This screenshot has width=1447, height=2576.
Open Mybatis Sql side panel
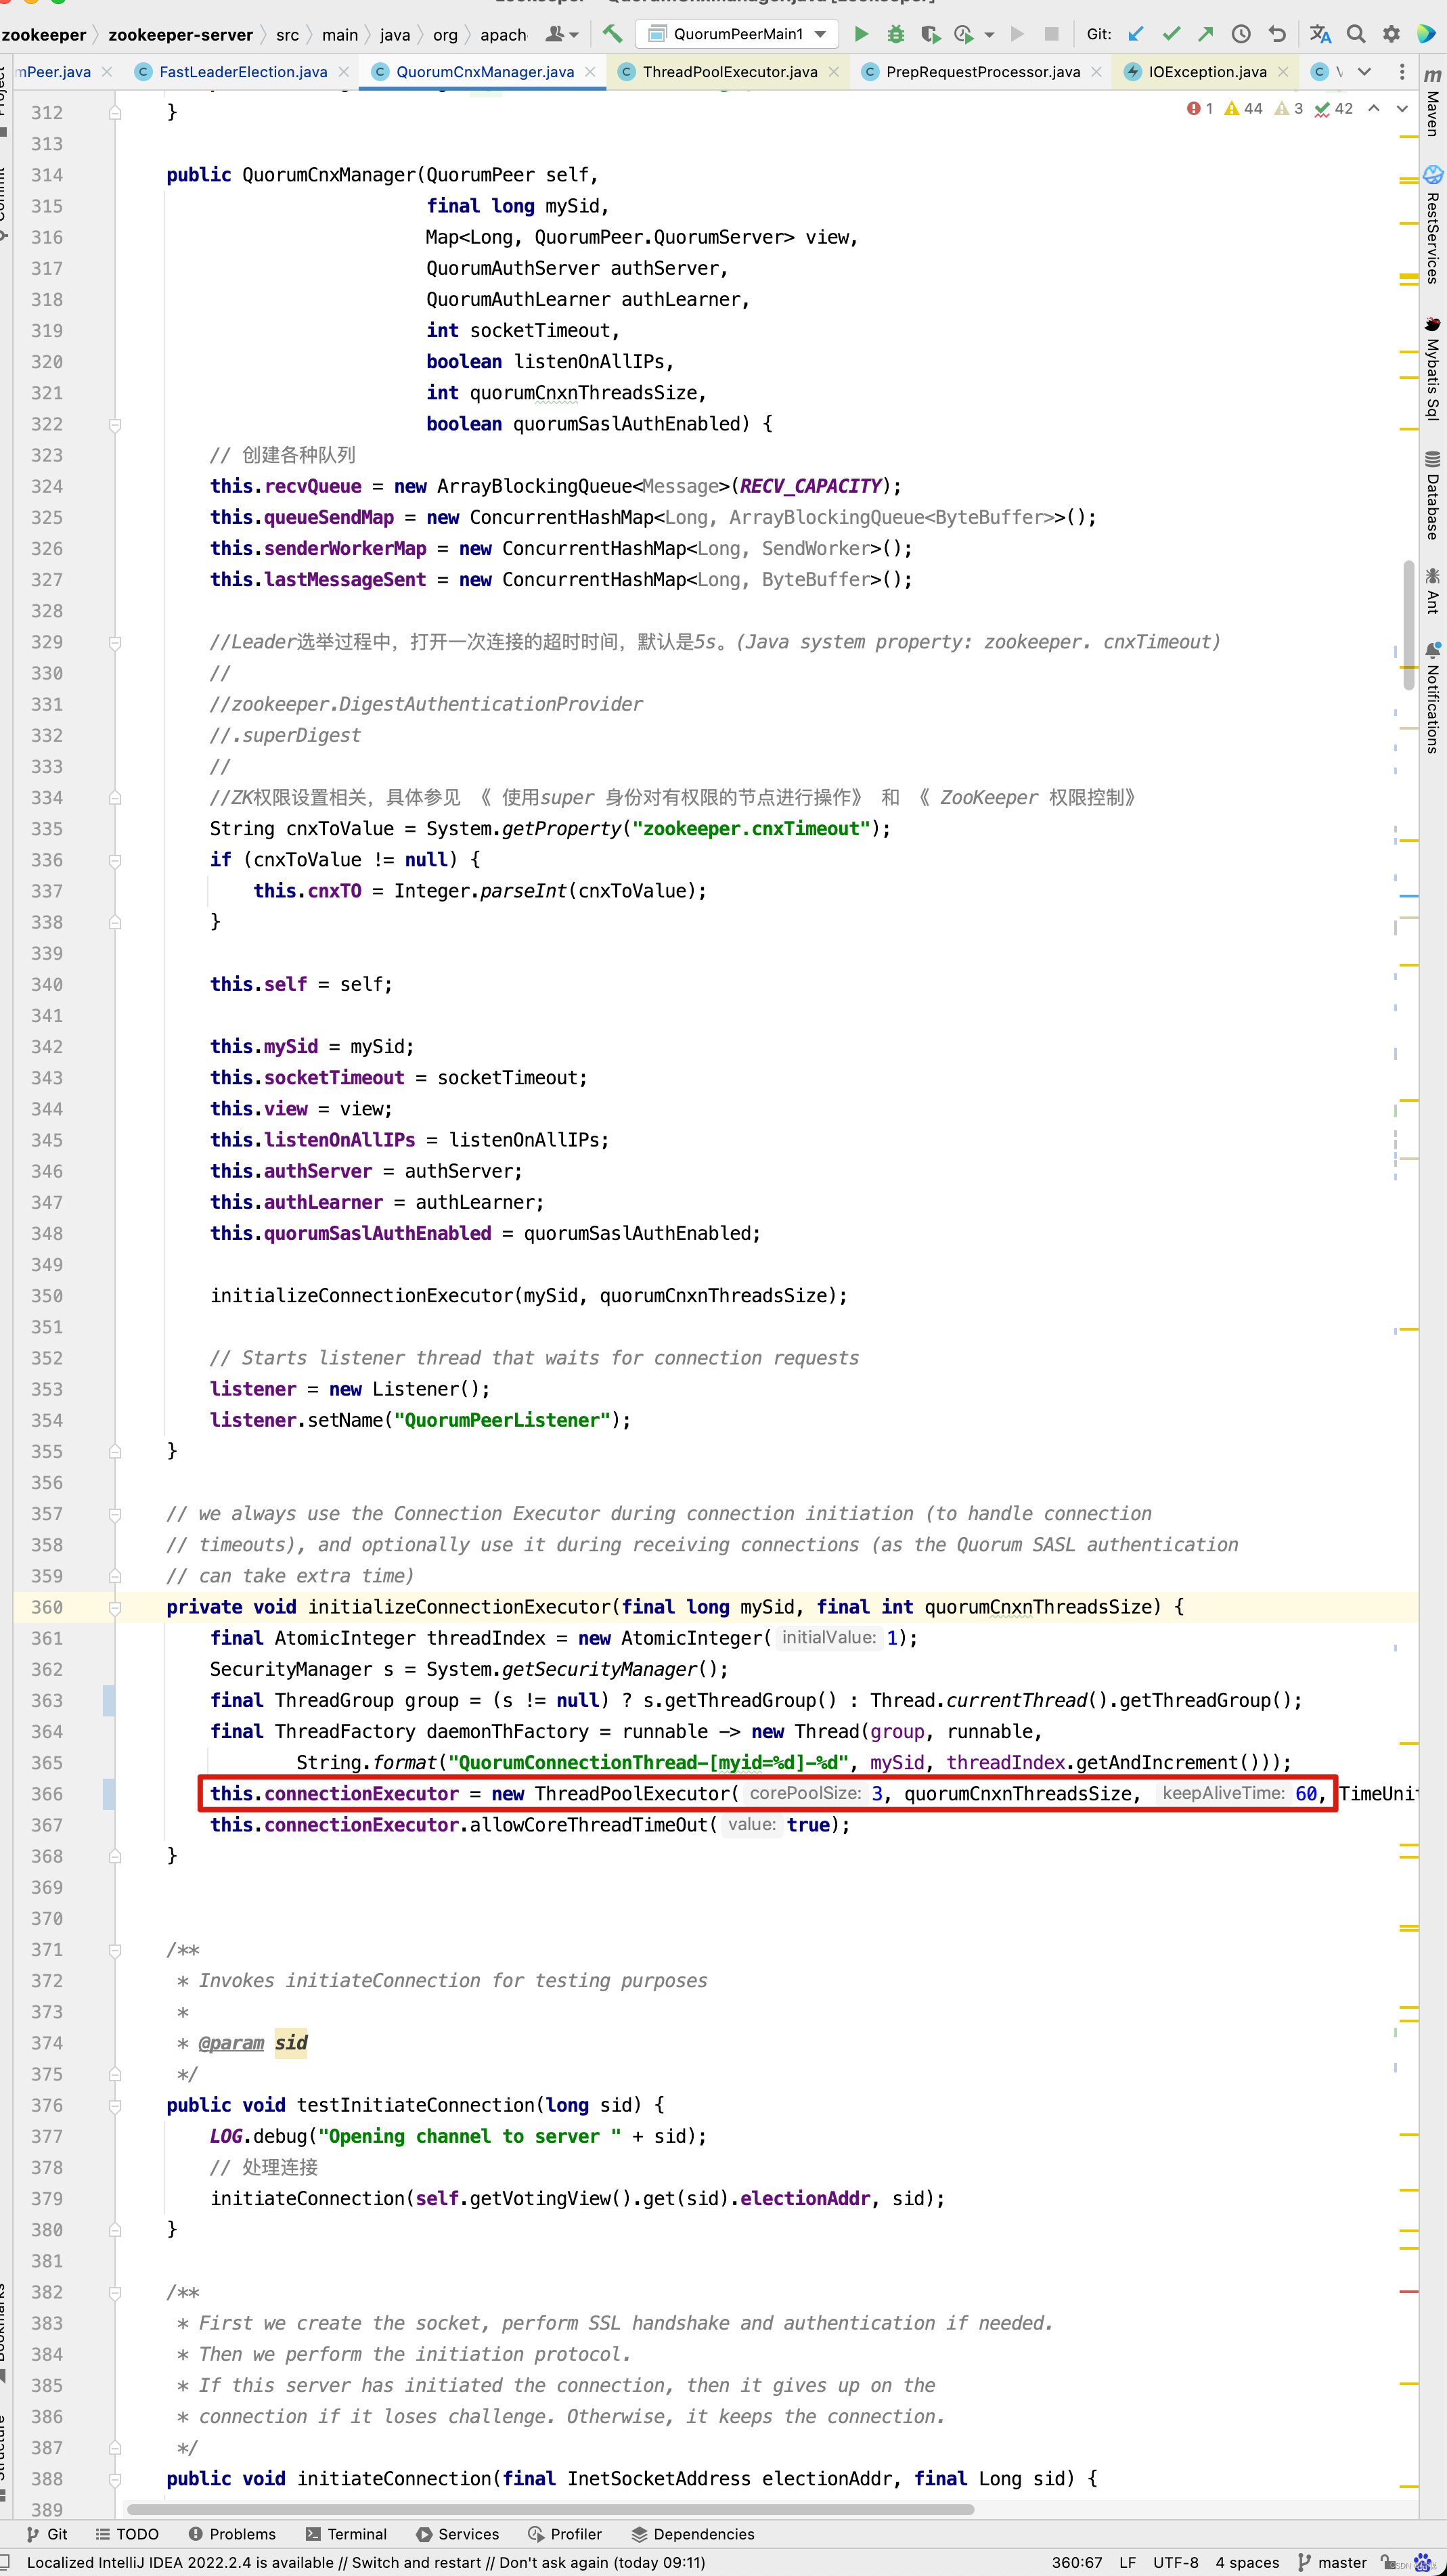pyautogui.click(x=1433, y=368)
